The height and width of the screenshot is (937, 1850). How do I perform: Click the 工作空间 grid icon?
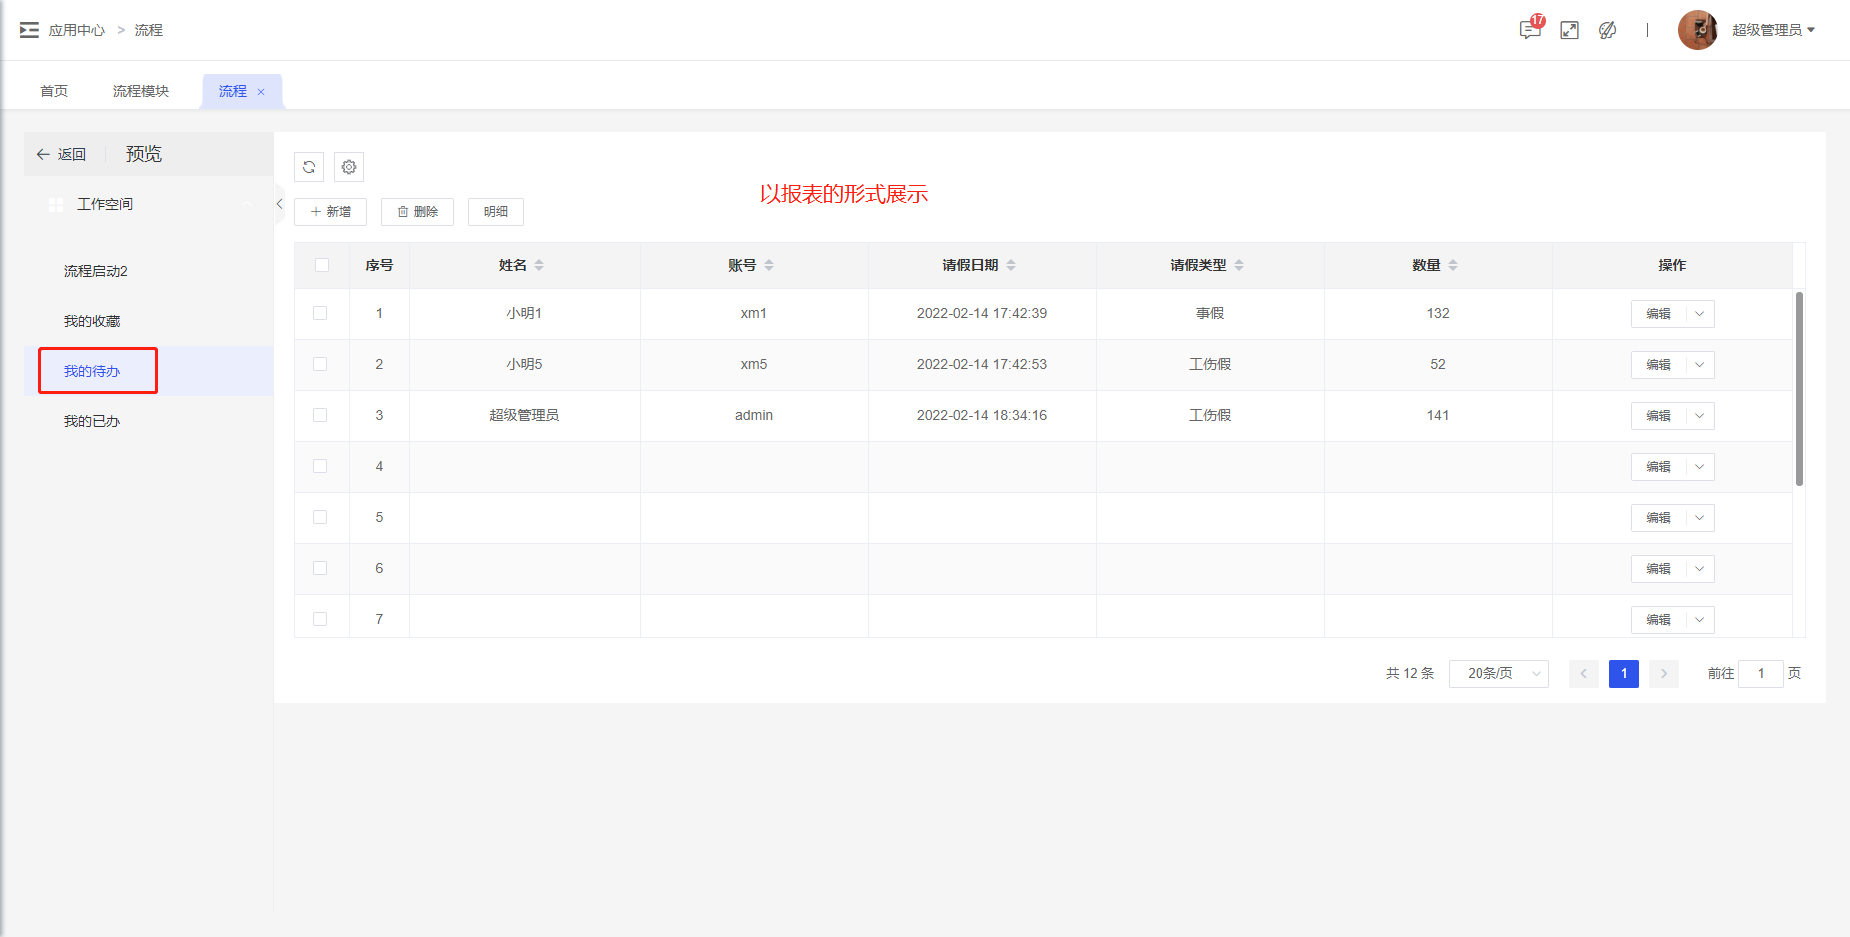coord(56,204)
